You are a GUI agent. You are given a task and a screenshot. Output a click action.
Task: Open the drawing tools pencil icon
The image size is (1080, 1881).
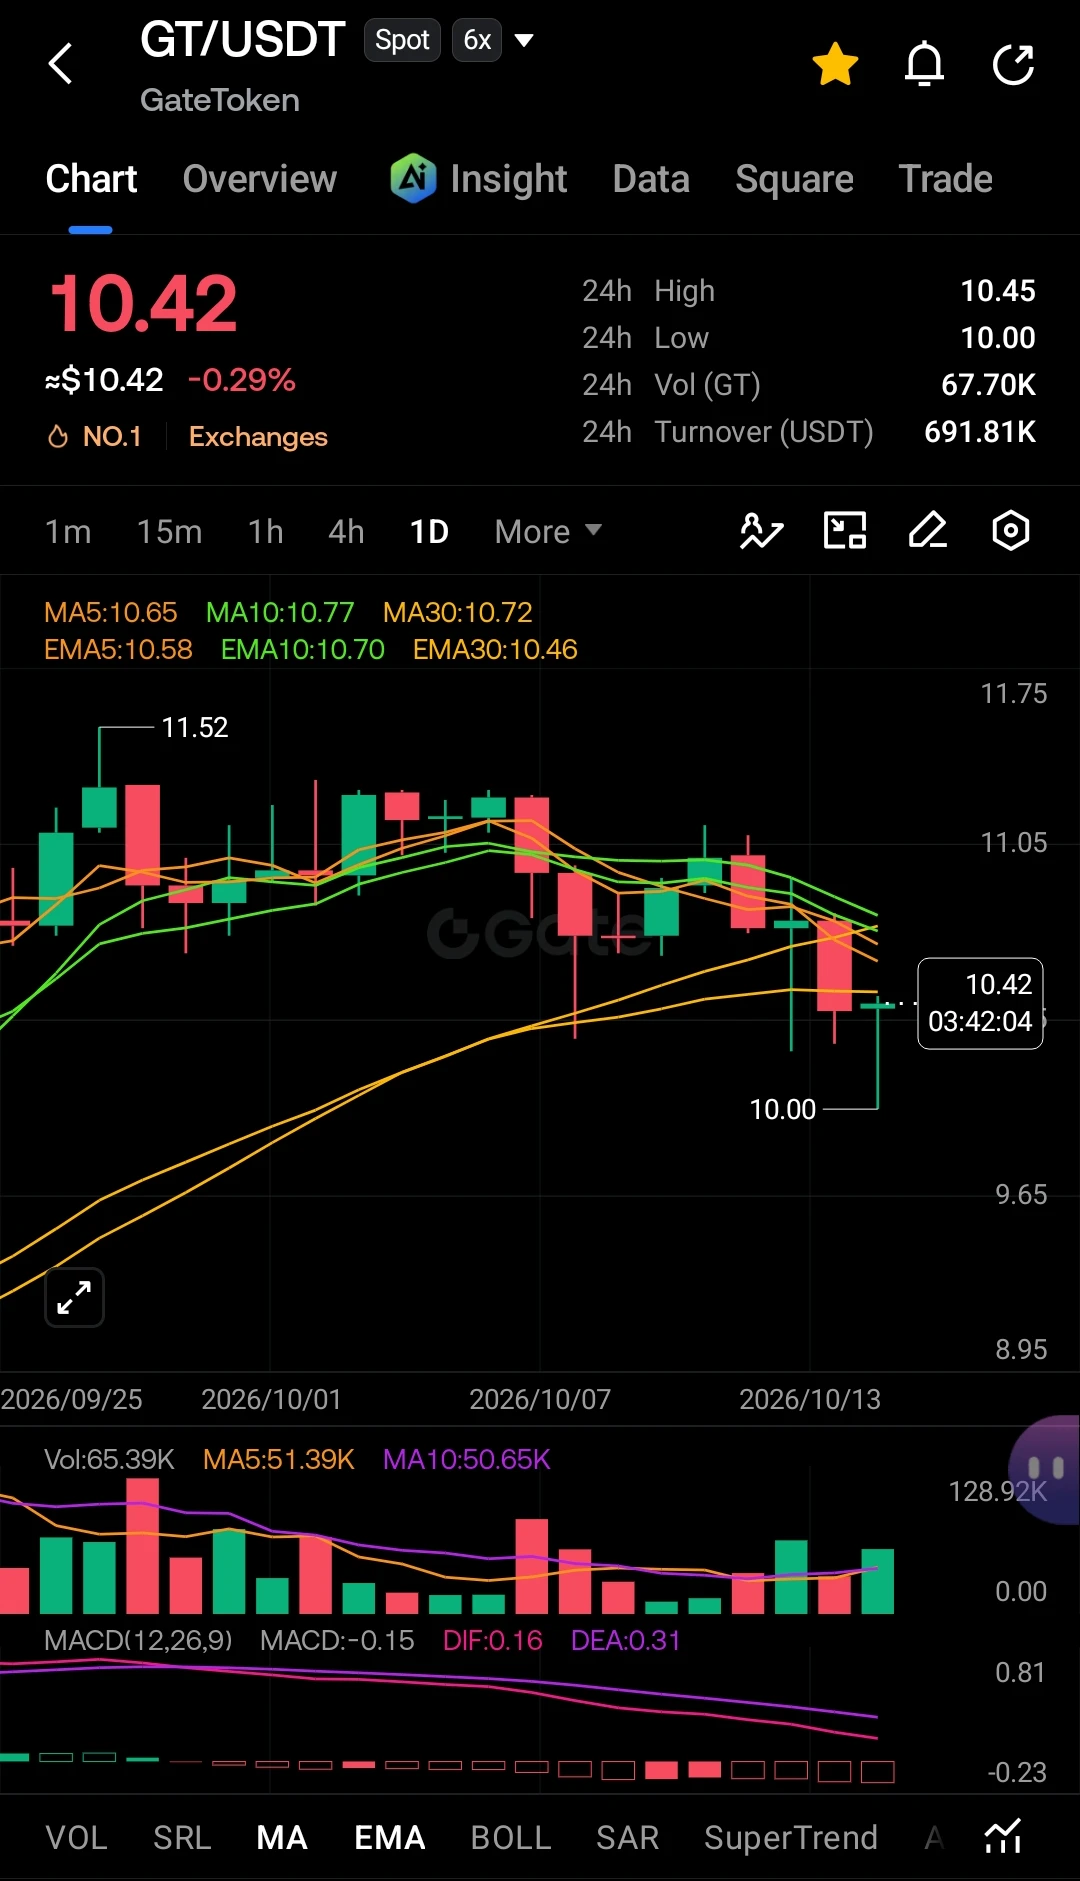[928, 531]
